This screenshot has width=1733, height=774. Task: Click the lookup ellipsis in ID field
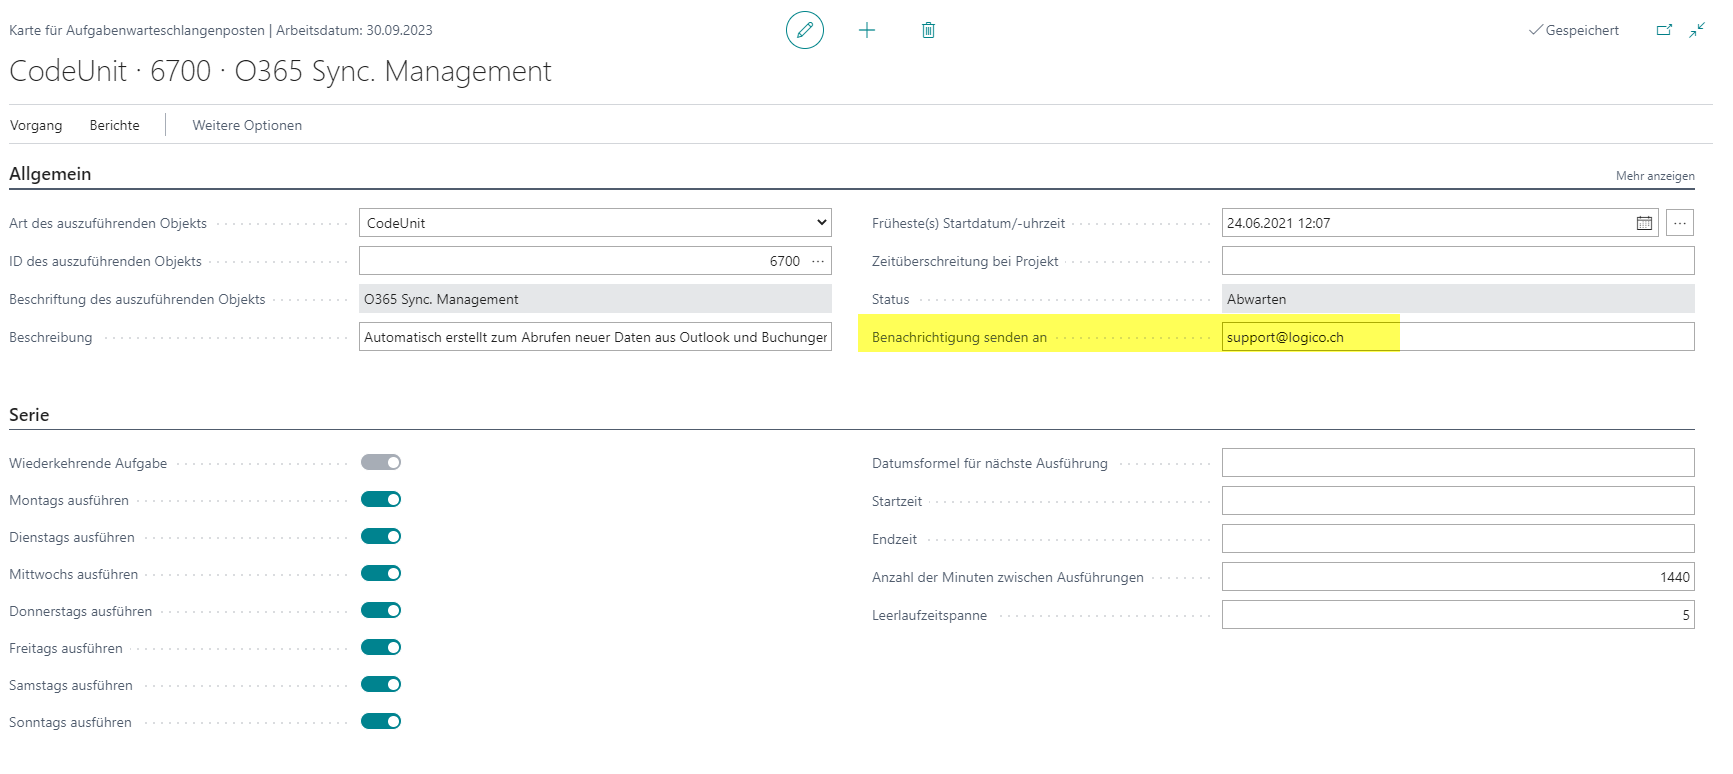coord(818,261)
